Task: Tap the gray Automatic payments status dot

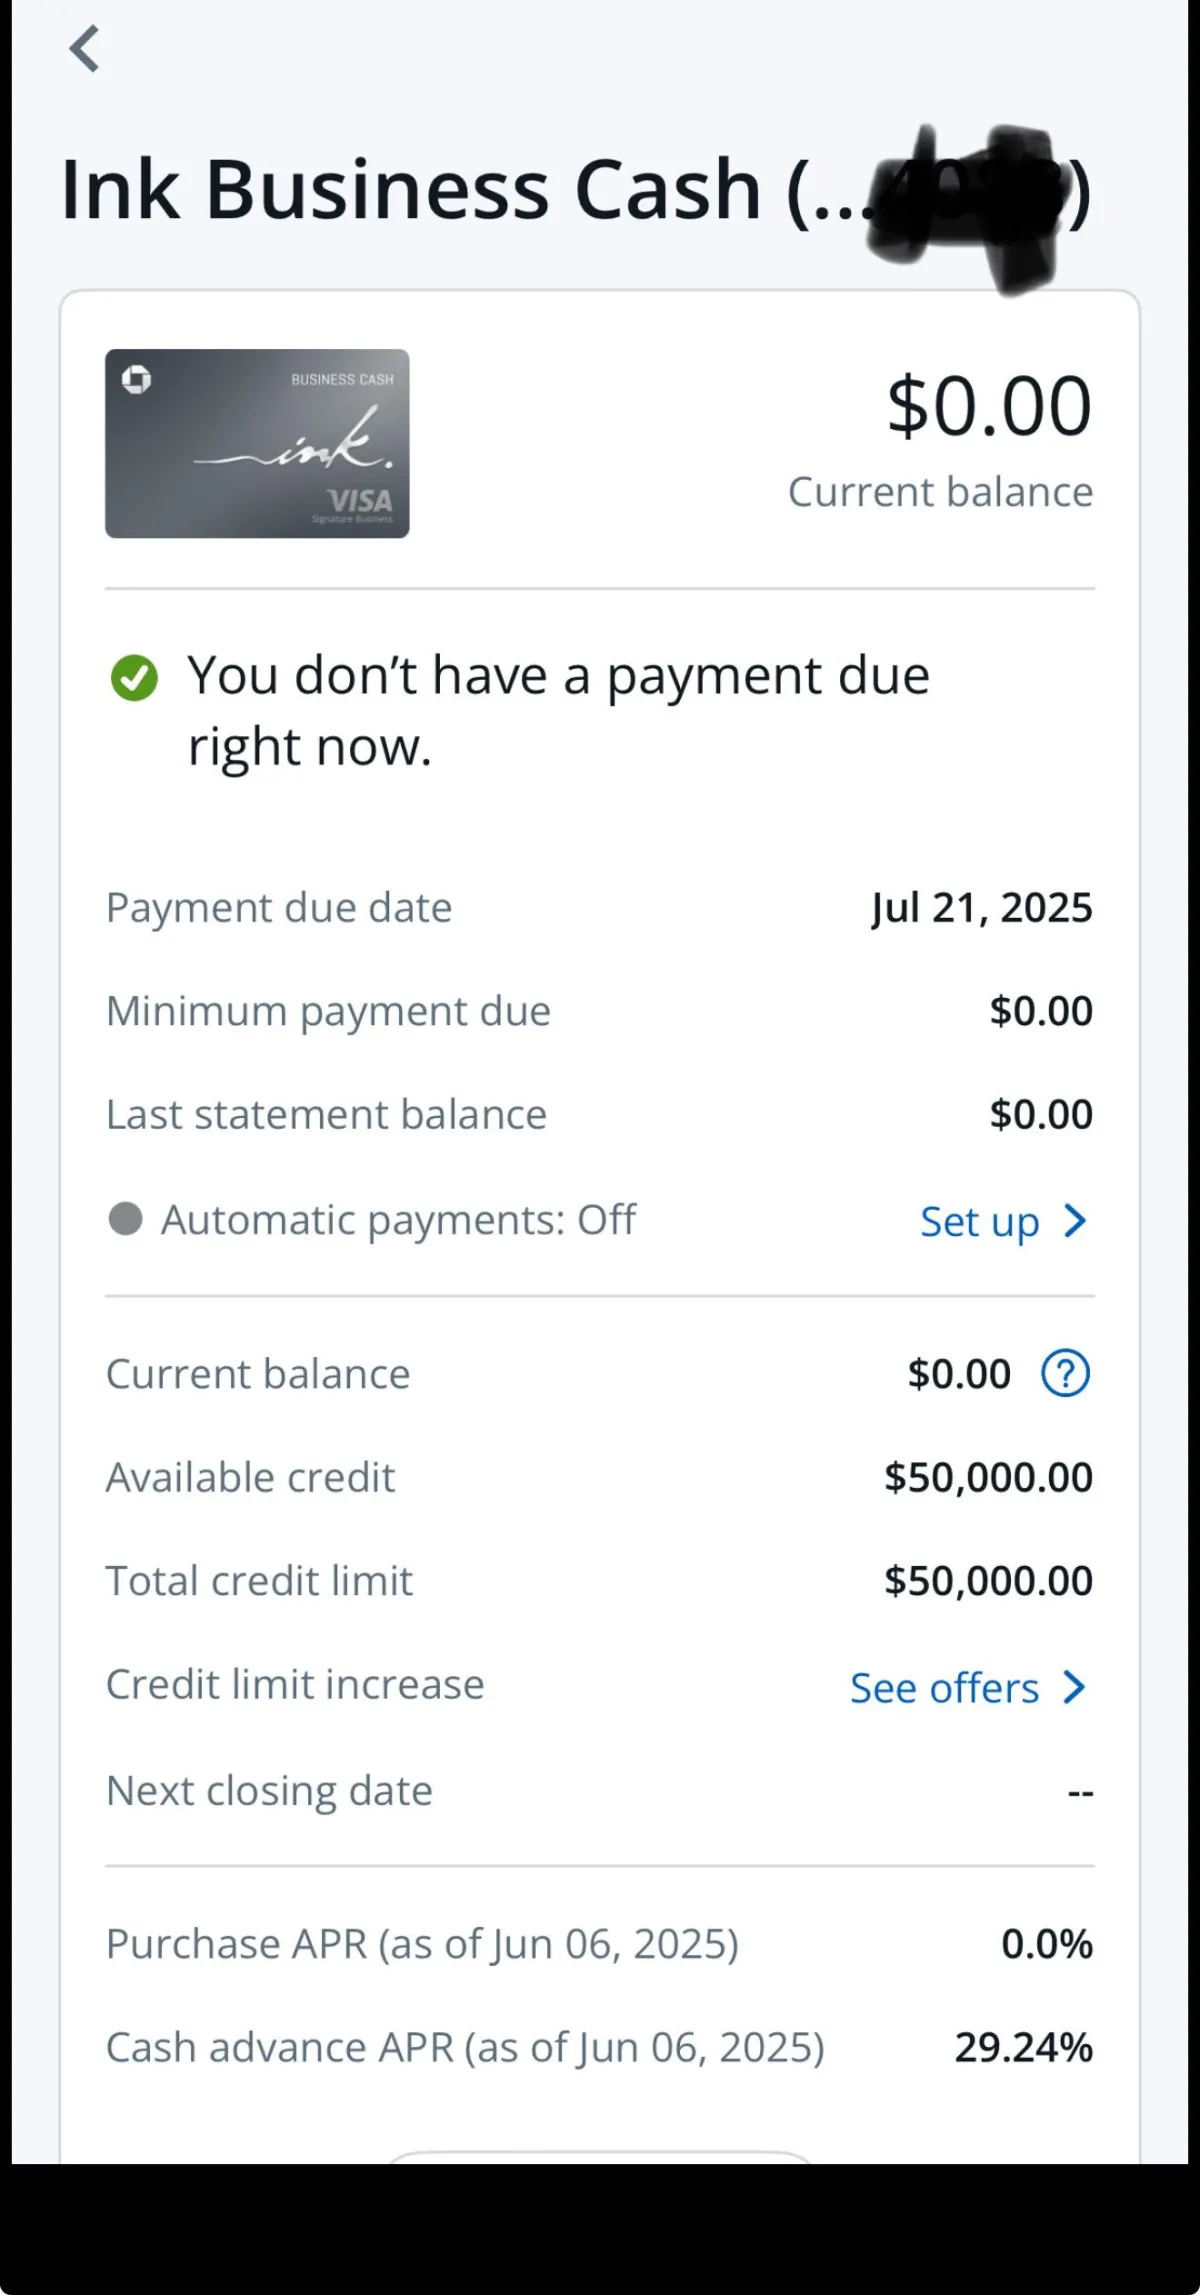Action: click(x=125, y=1219)
